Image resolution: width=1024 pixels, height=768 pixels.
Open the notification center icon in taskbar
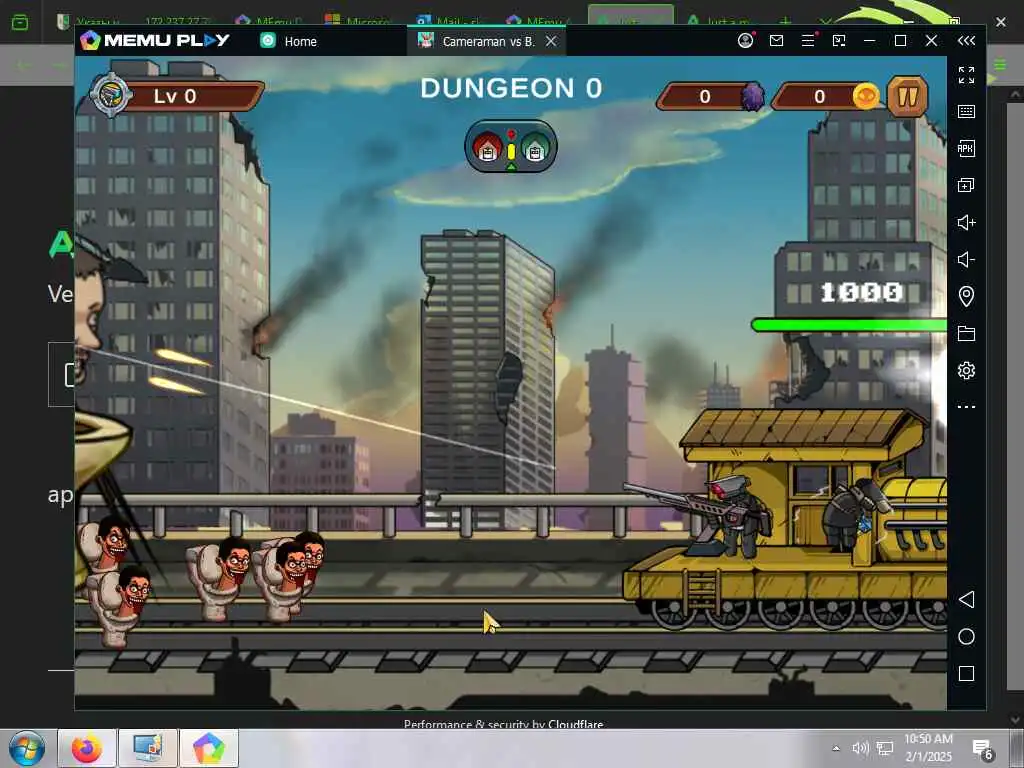click(x=982, y=749)
